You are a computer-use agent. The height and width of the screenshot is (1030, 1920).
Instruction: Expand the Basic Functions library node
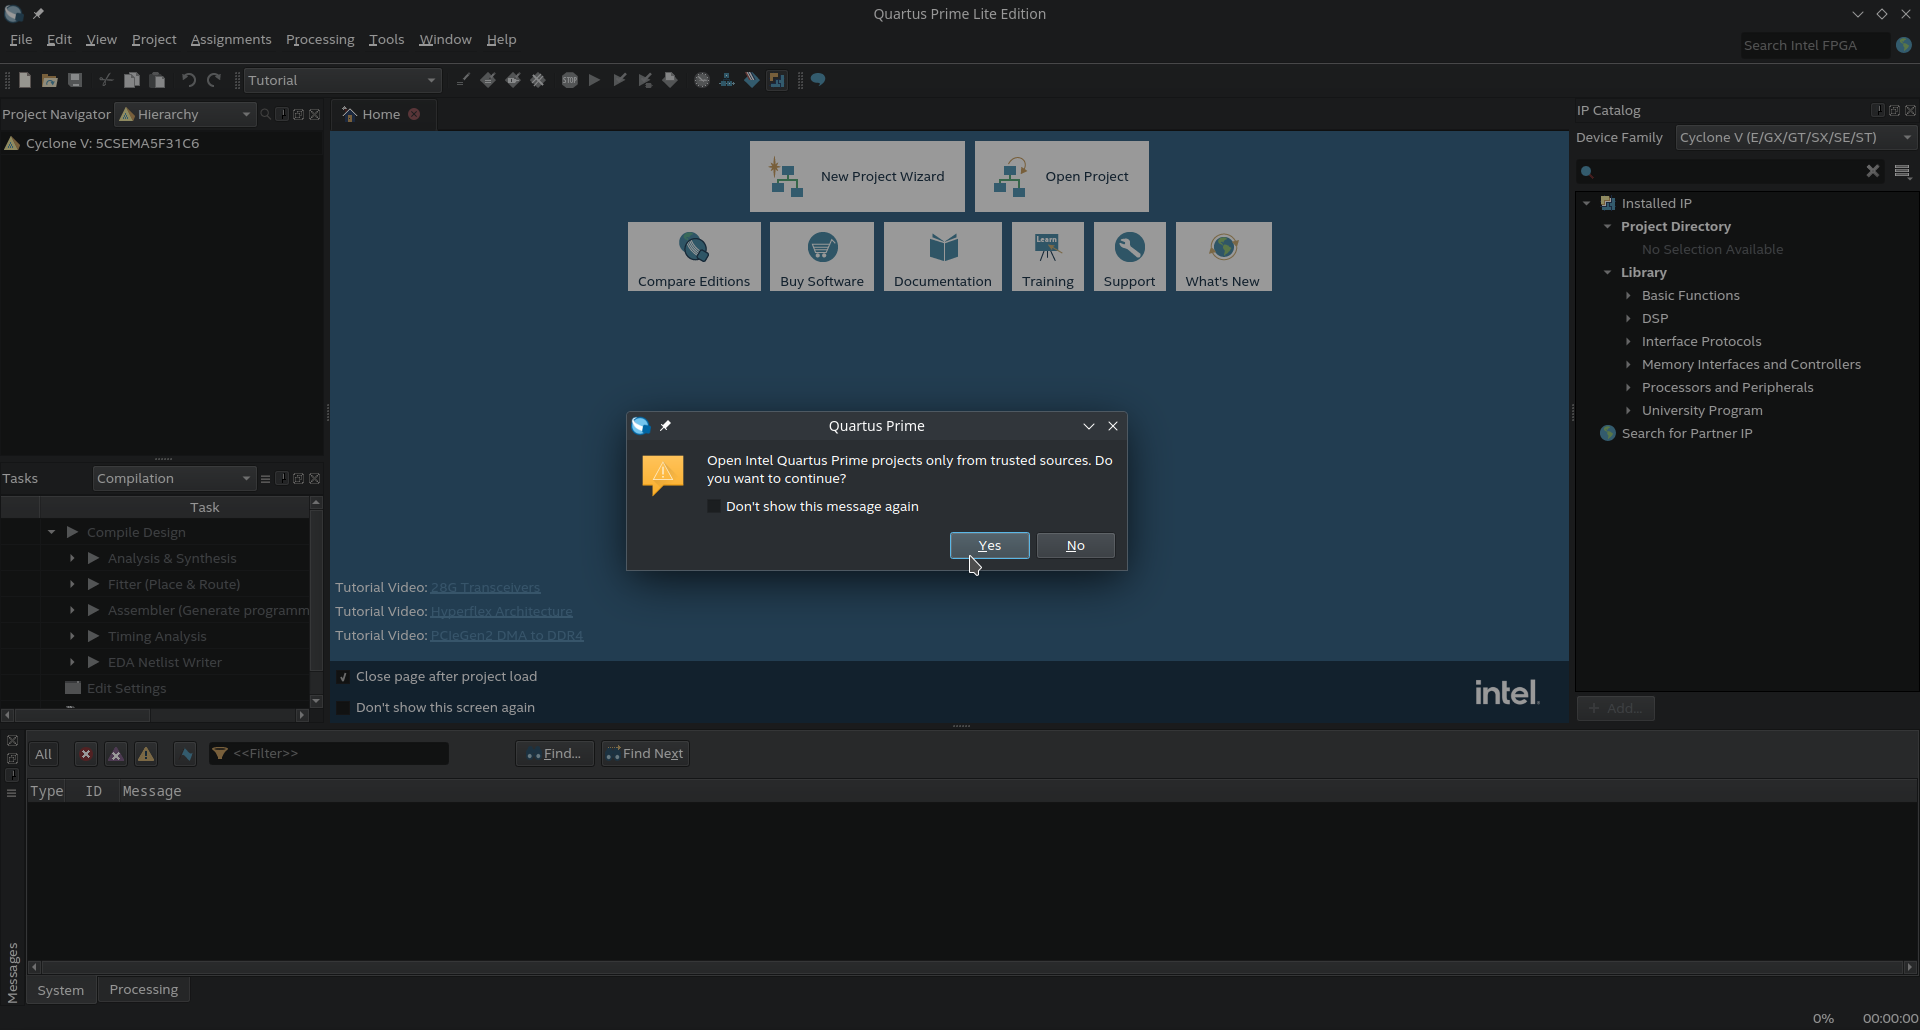point(1628,296)
